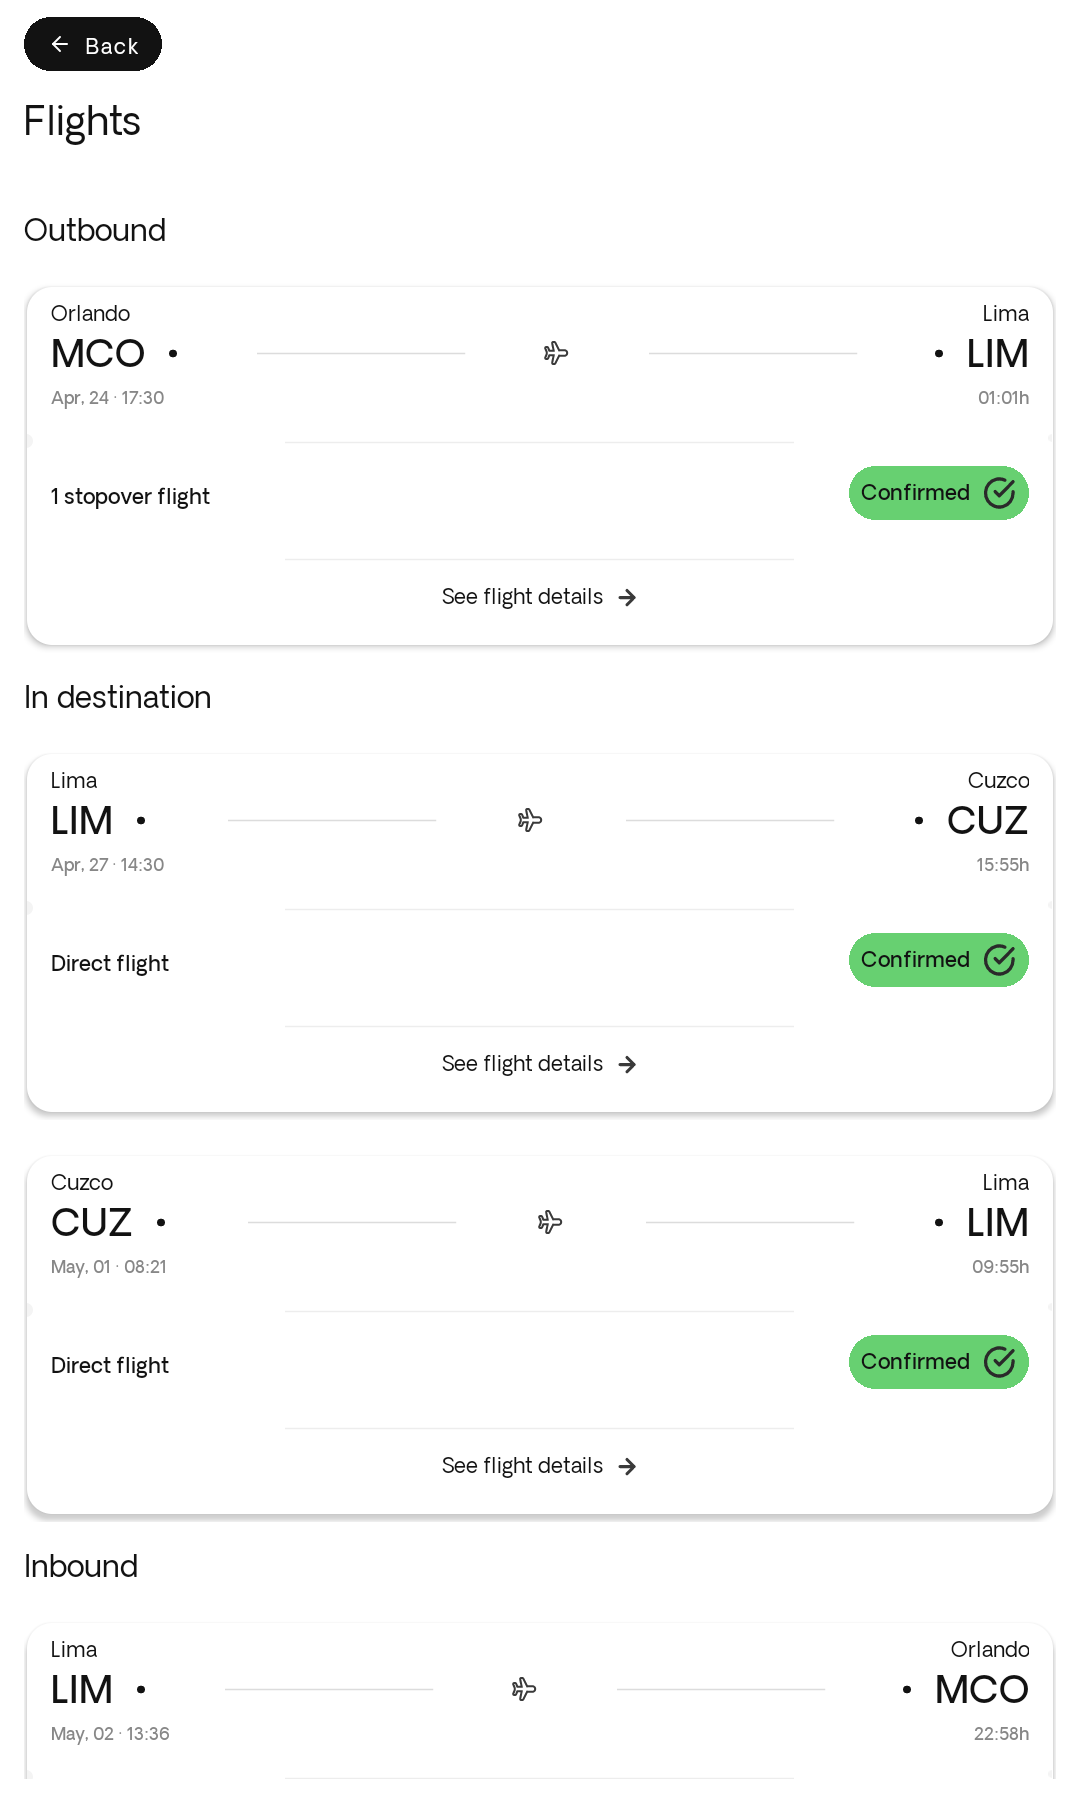Click arrow beside outbound See flight details
This screenshot has width=1079, height=1813.
pos(627,598)
